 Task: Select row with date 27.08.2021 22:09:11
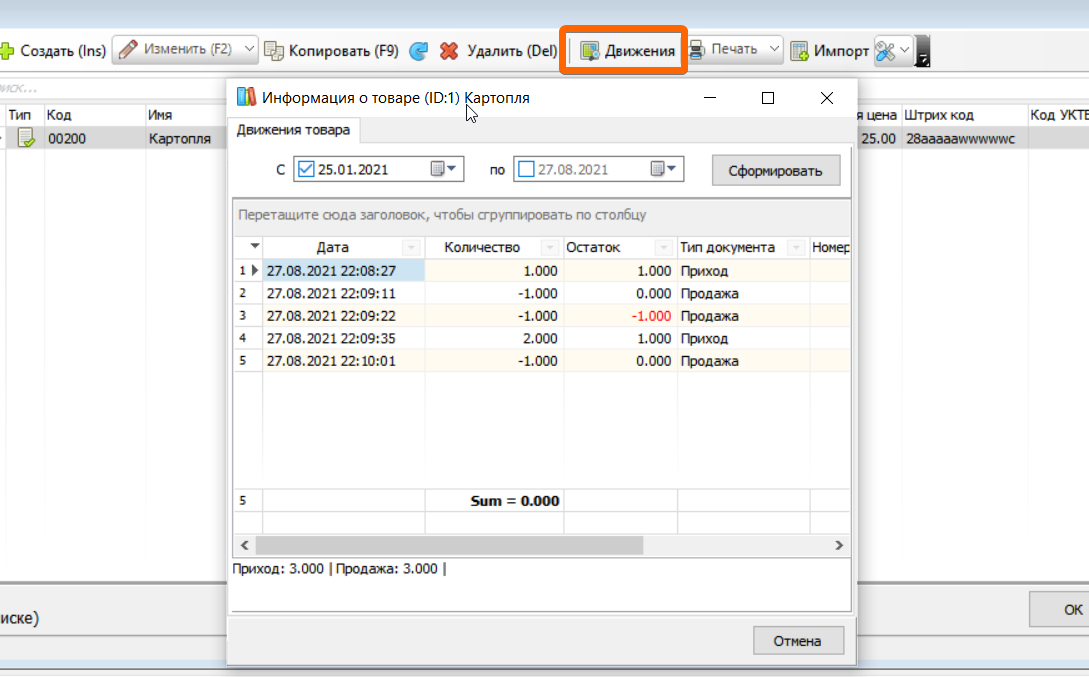pos(542,293)
